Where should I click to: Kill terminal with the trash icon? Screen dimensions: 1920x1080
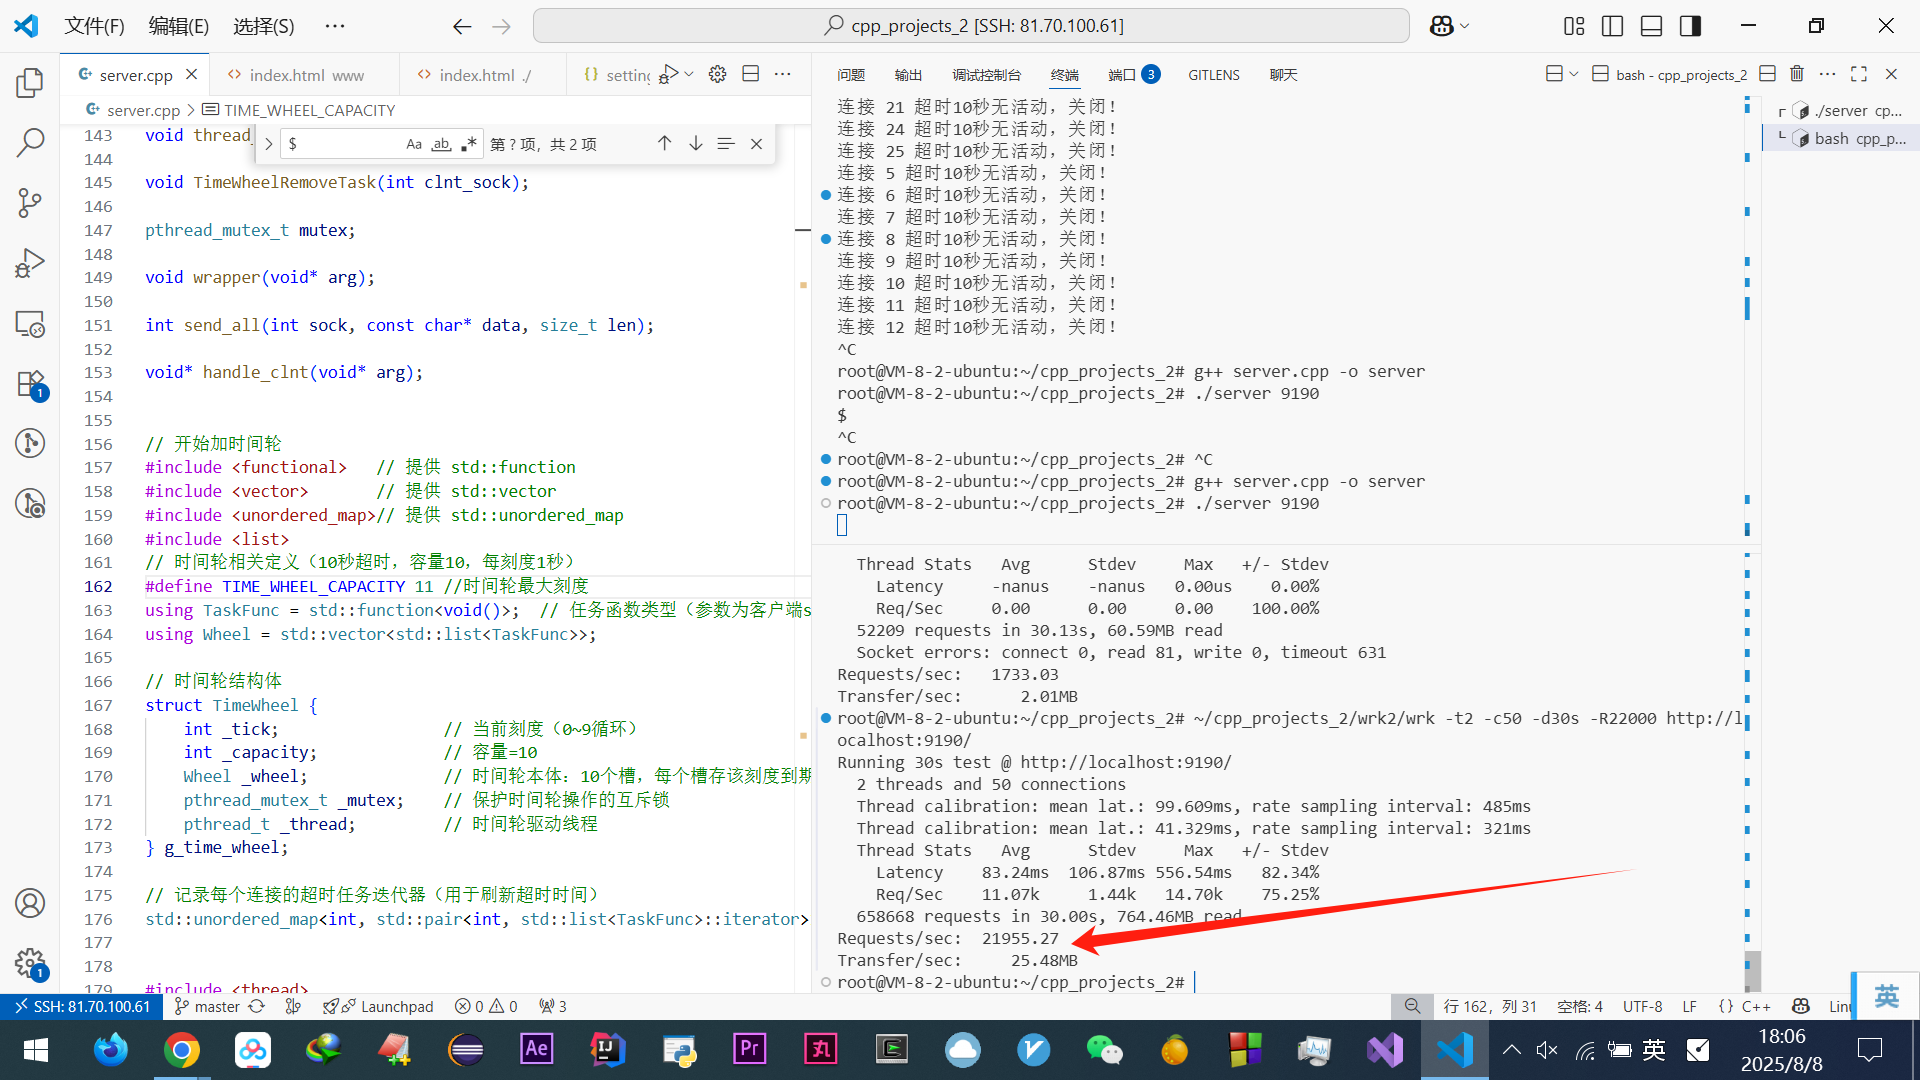tap(1797, 74)
